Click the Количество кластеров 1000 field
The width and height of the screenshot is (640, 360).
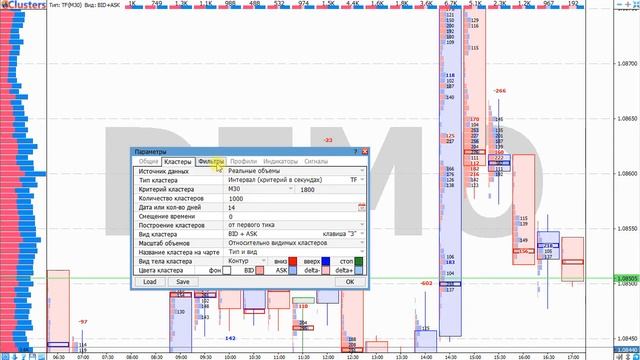pos(295,198)
